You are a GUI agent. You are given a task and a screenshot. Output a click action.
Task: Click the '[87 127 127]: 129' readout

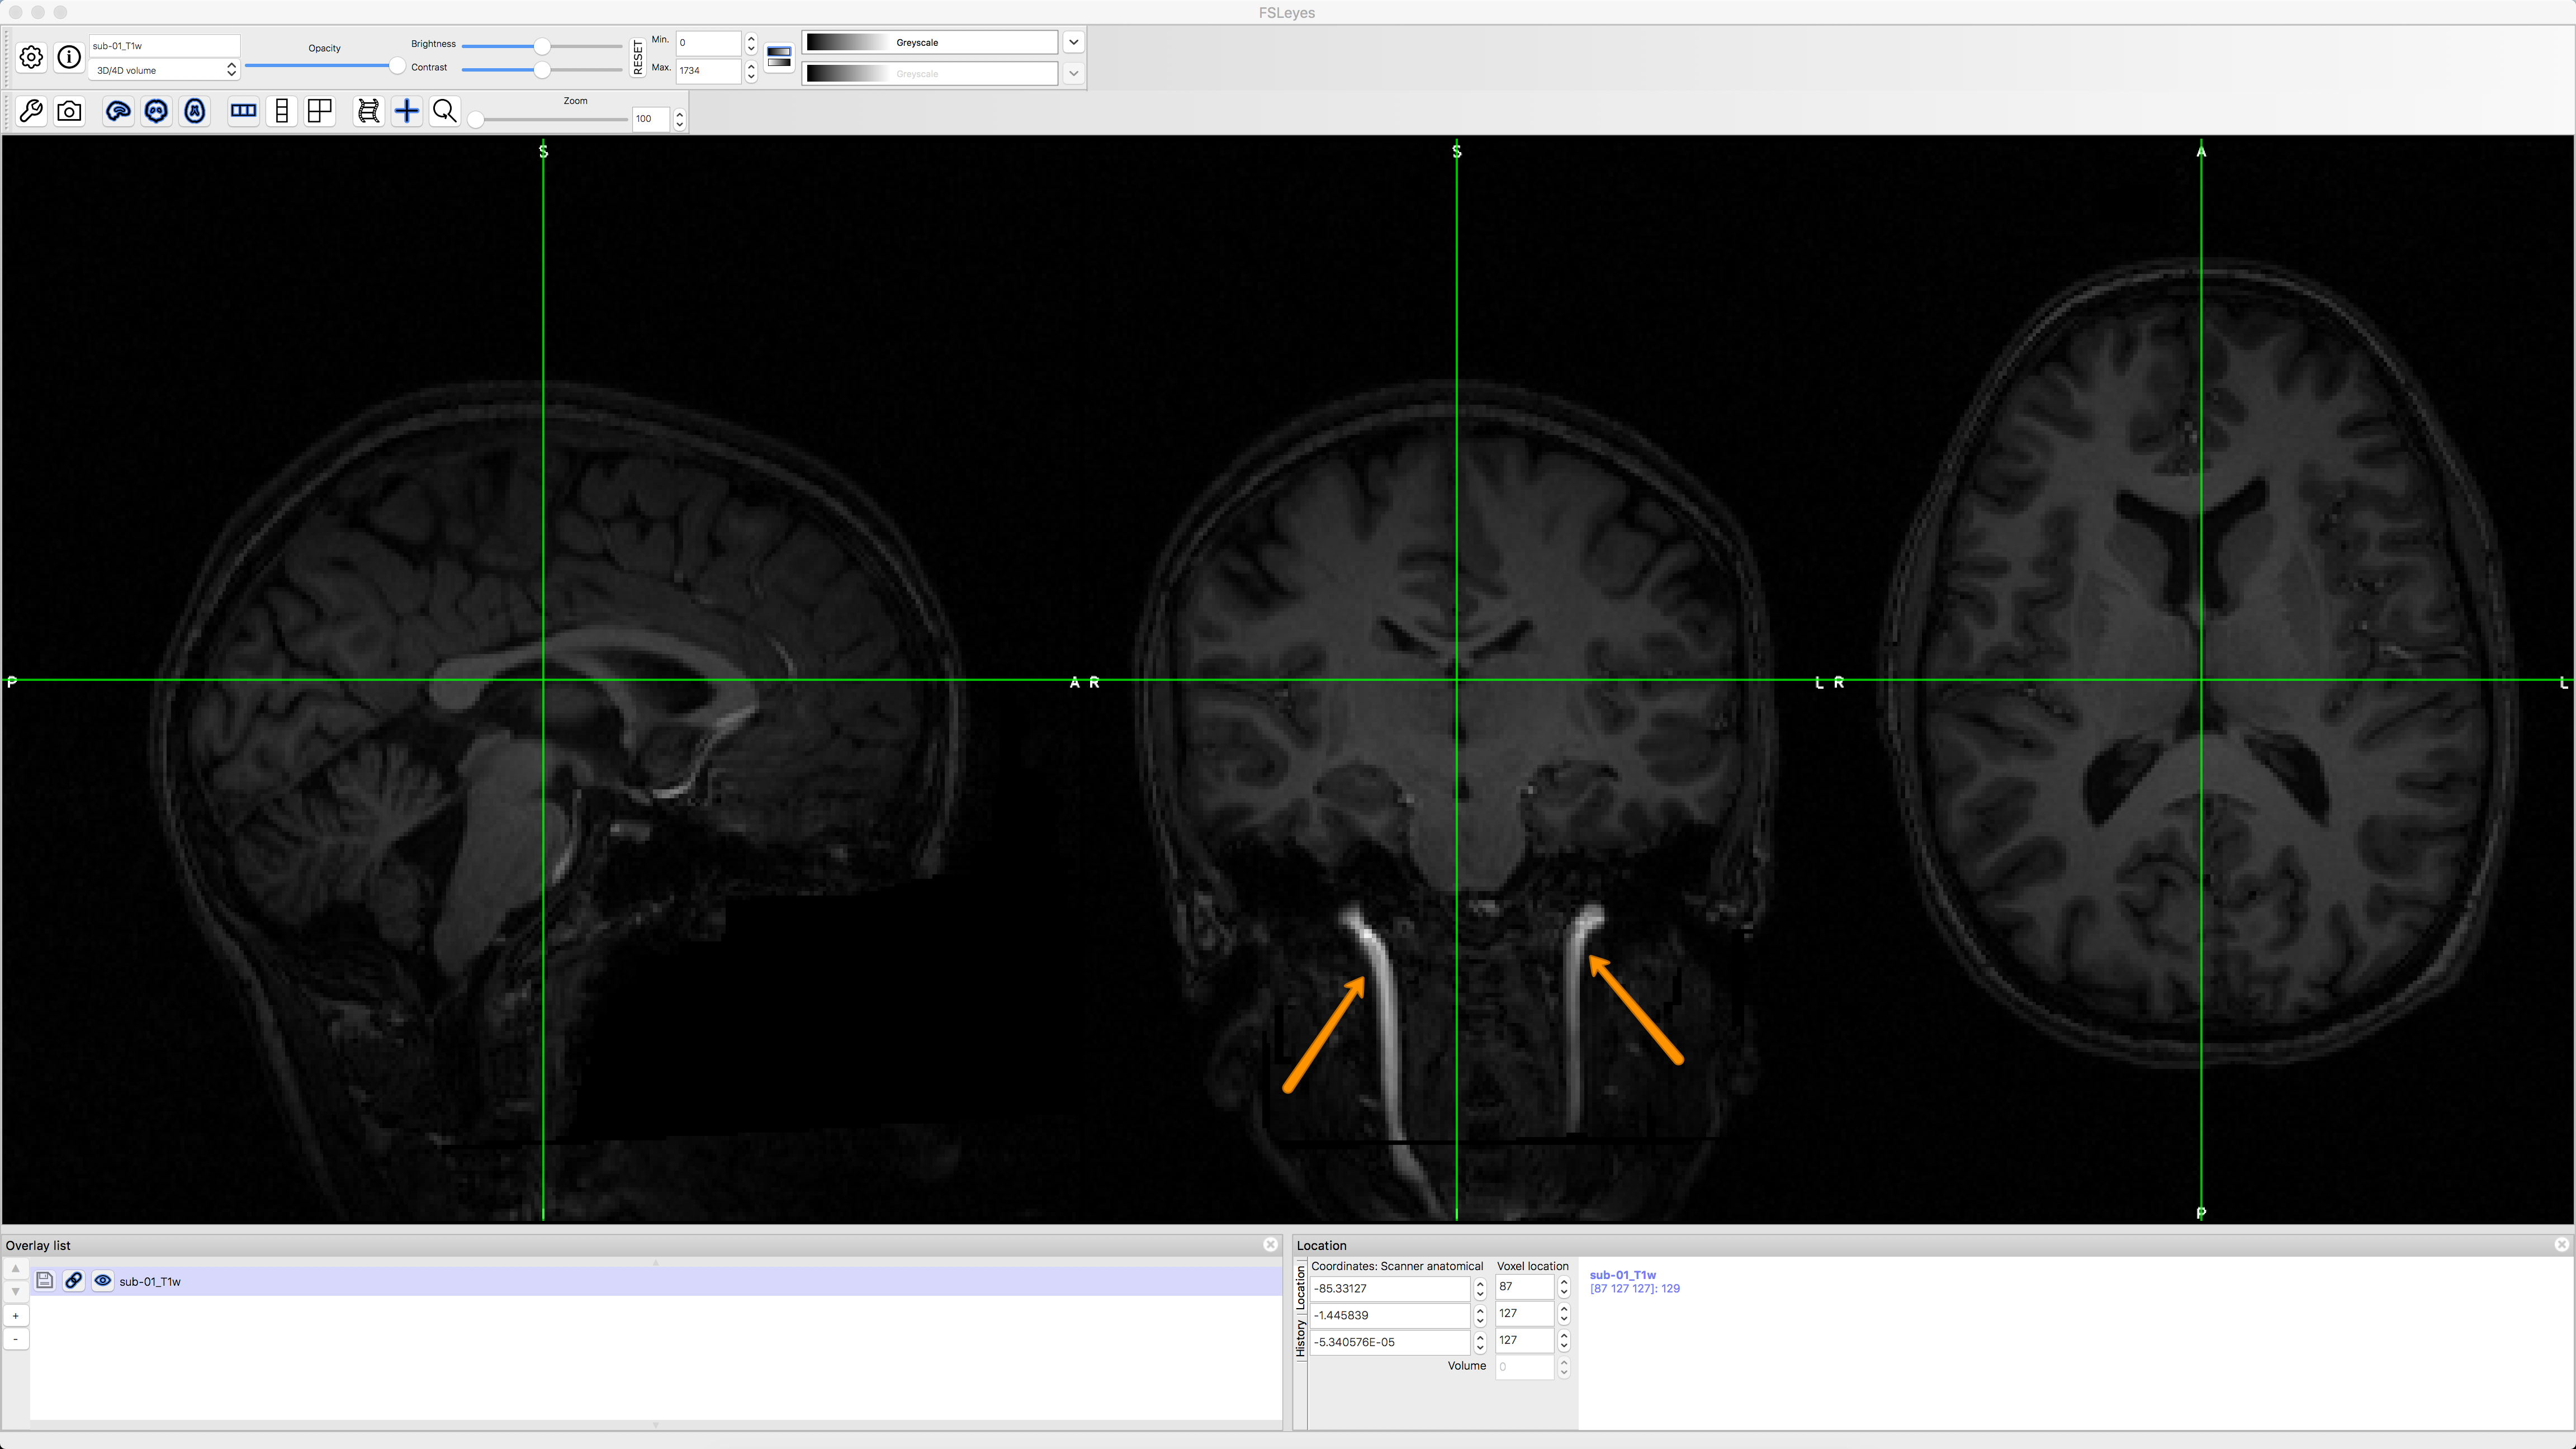(x=1635, y=1288)
